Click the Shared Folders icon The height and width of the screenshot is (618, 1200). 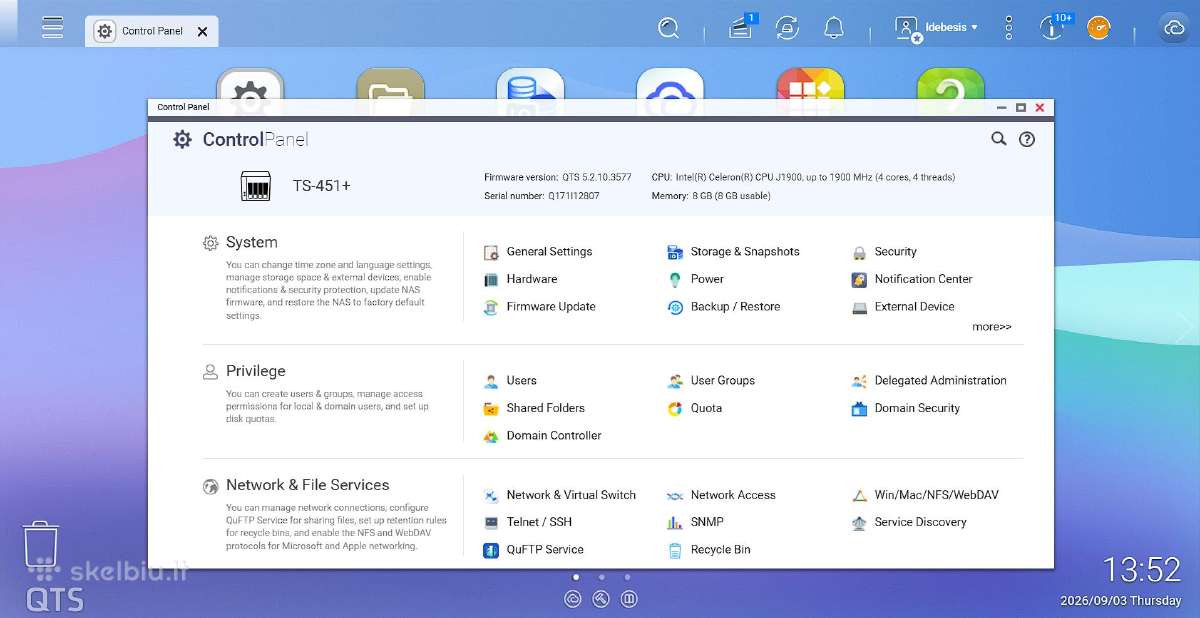(491, 408)
